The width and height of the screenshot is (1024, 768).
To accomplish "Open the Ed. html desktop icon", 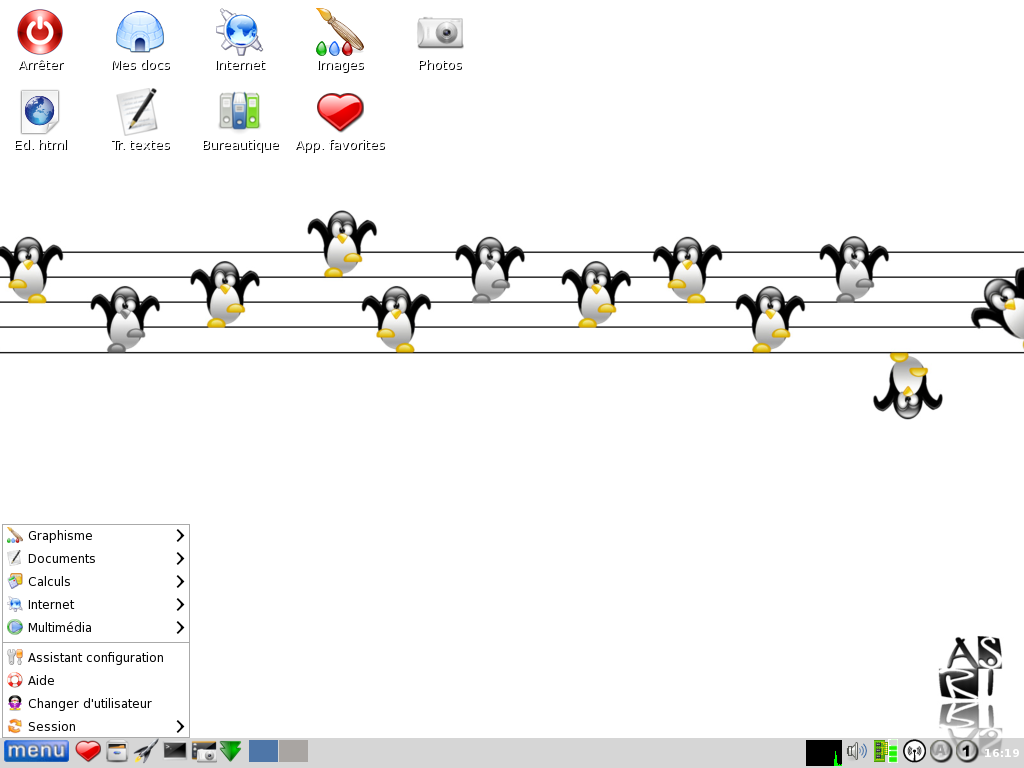I will [x=40, y=112].
